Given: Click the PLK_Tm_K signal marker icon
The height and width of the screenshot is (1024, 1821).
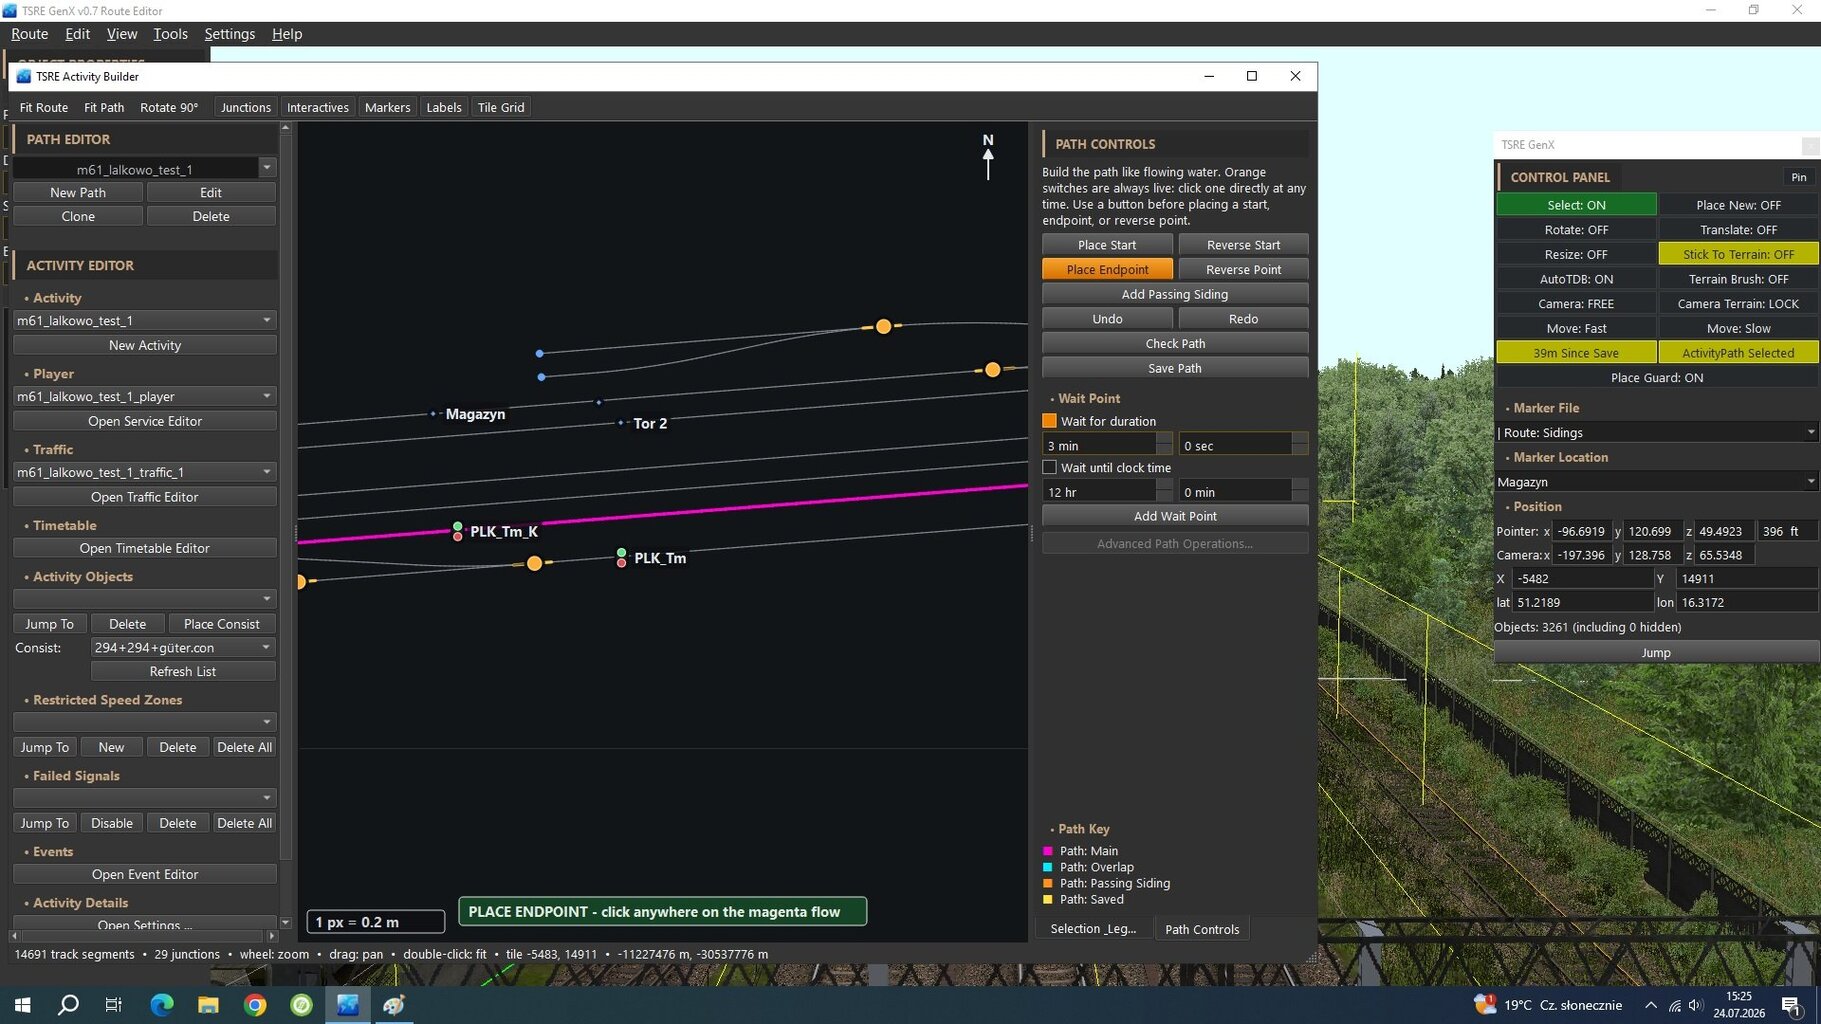Looking at the screenshot, I should click(x=457, y=531).
